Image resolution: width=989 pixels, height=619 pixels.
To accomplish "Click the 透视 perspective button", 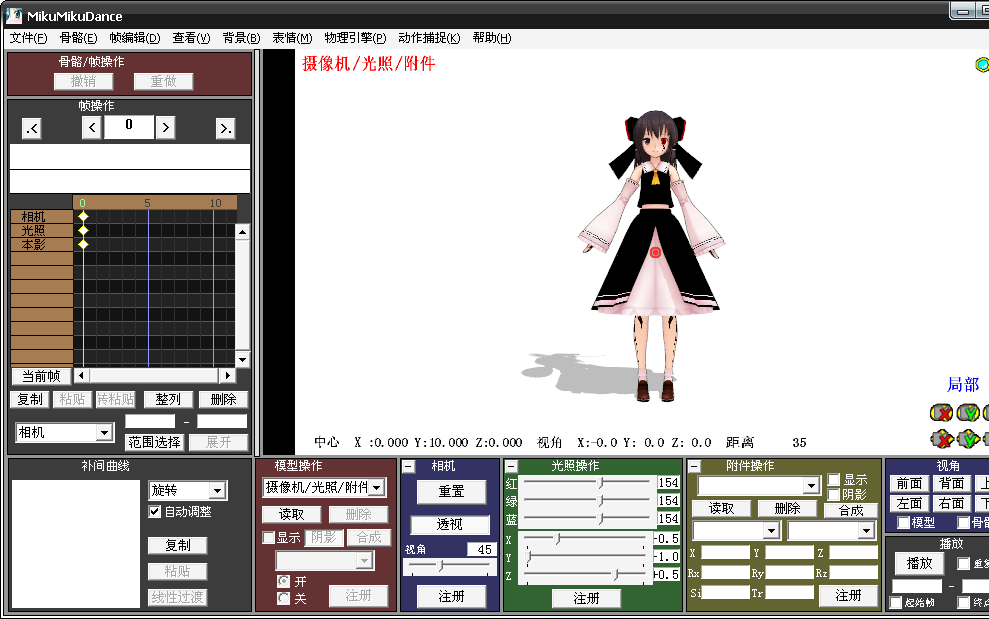I will point(450,524).
